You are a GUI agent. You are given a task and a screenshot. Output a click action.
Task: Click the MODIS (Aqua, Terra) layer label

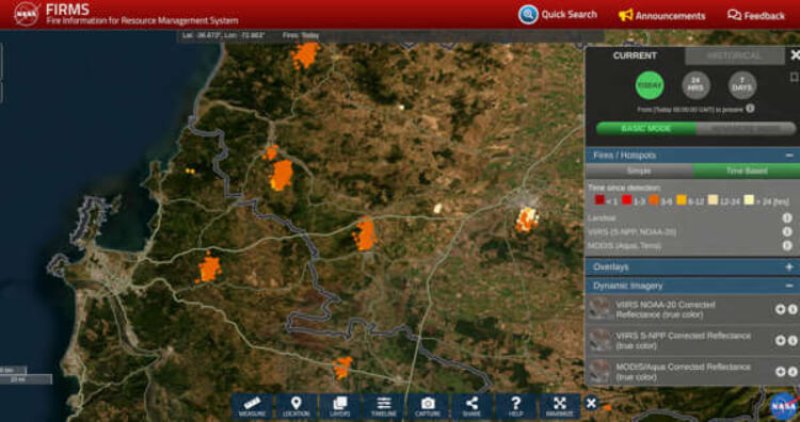coord(624,246)
